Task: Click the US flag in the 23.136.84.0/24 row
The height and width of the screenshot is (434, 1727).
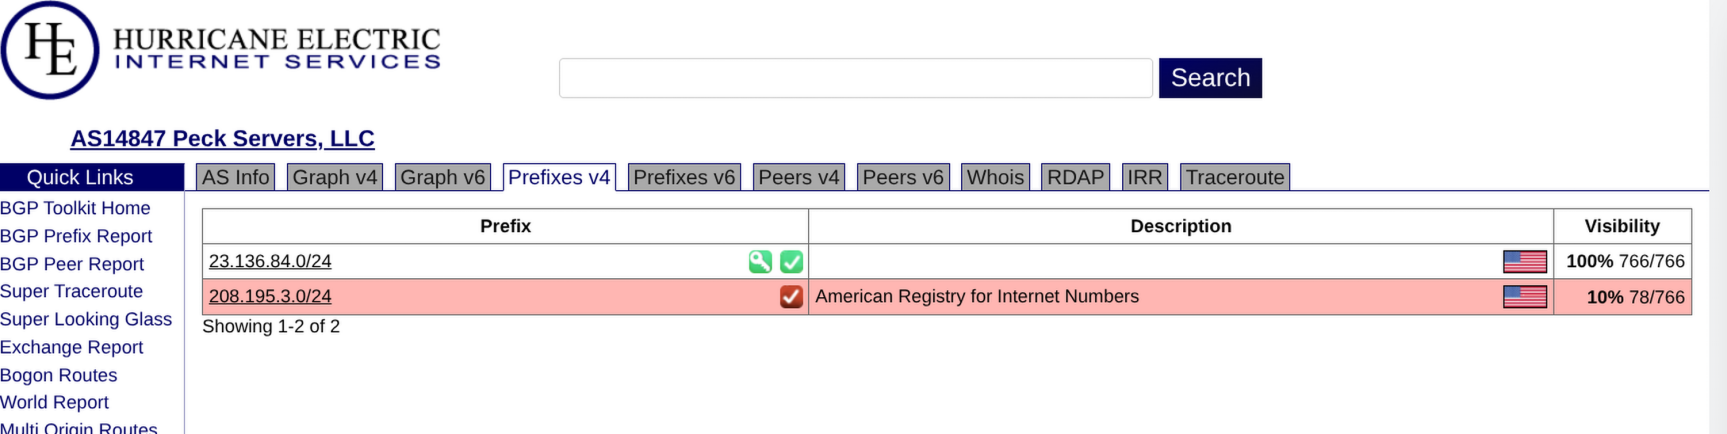Action: point(1524,262)
